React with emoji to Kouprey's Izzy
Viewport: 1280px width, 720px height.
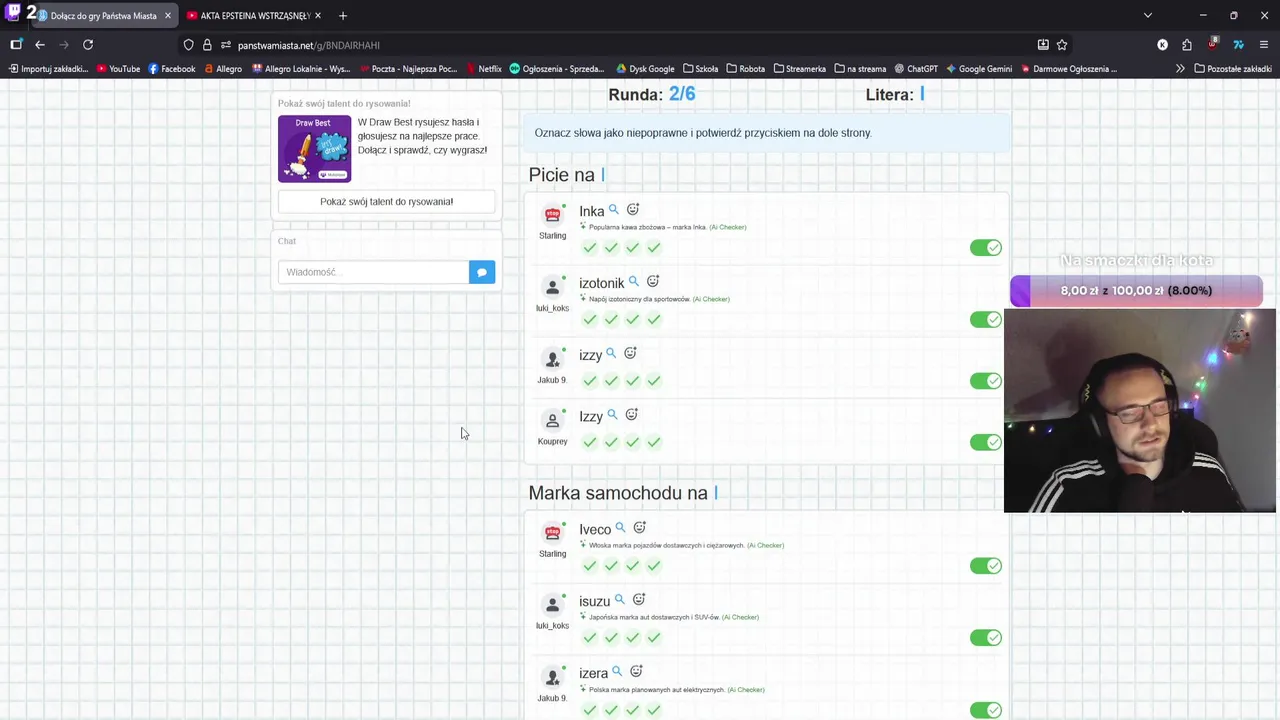coord(631,415)
